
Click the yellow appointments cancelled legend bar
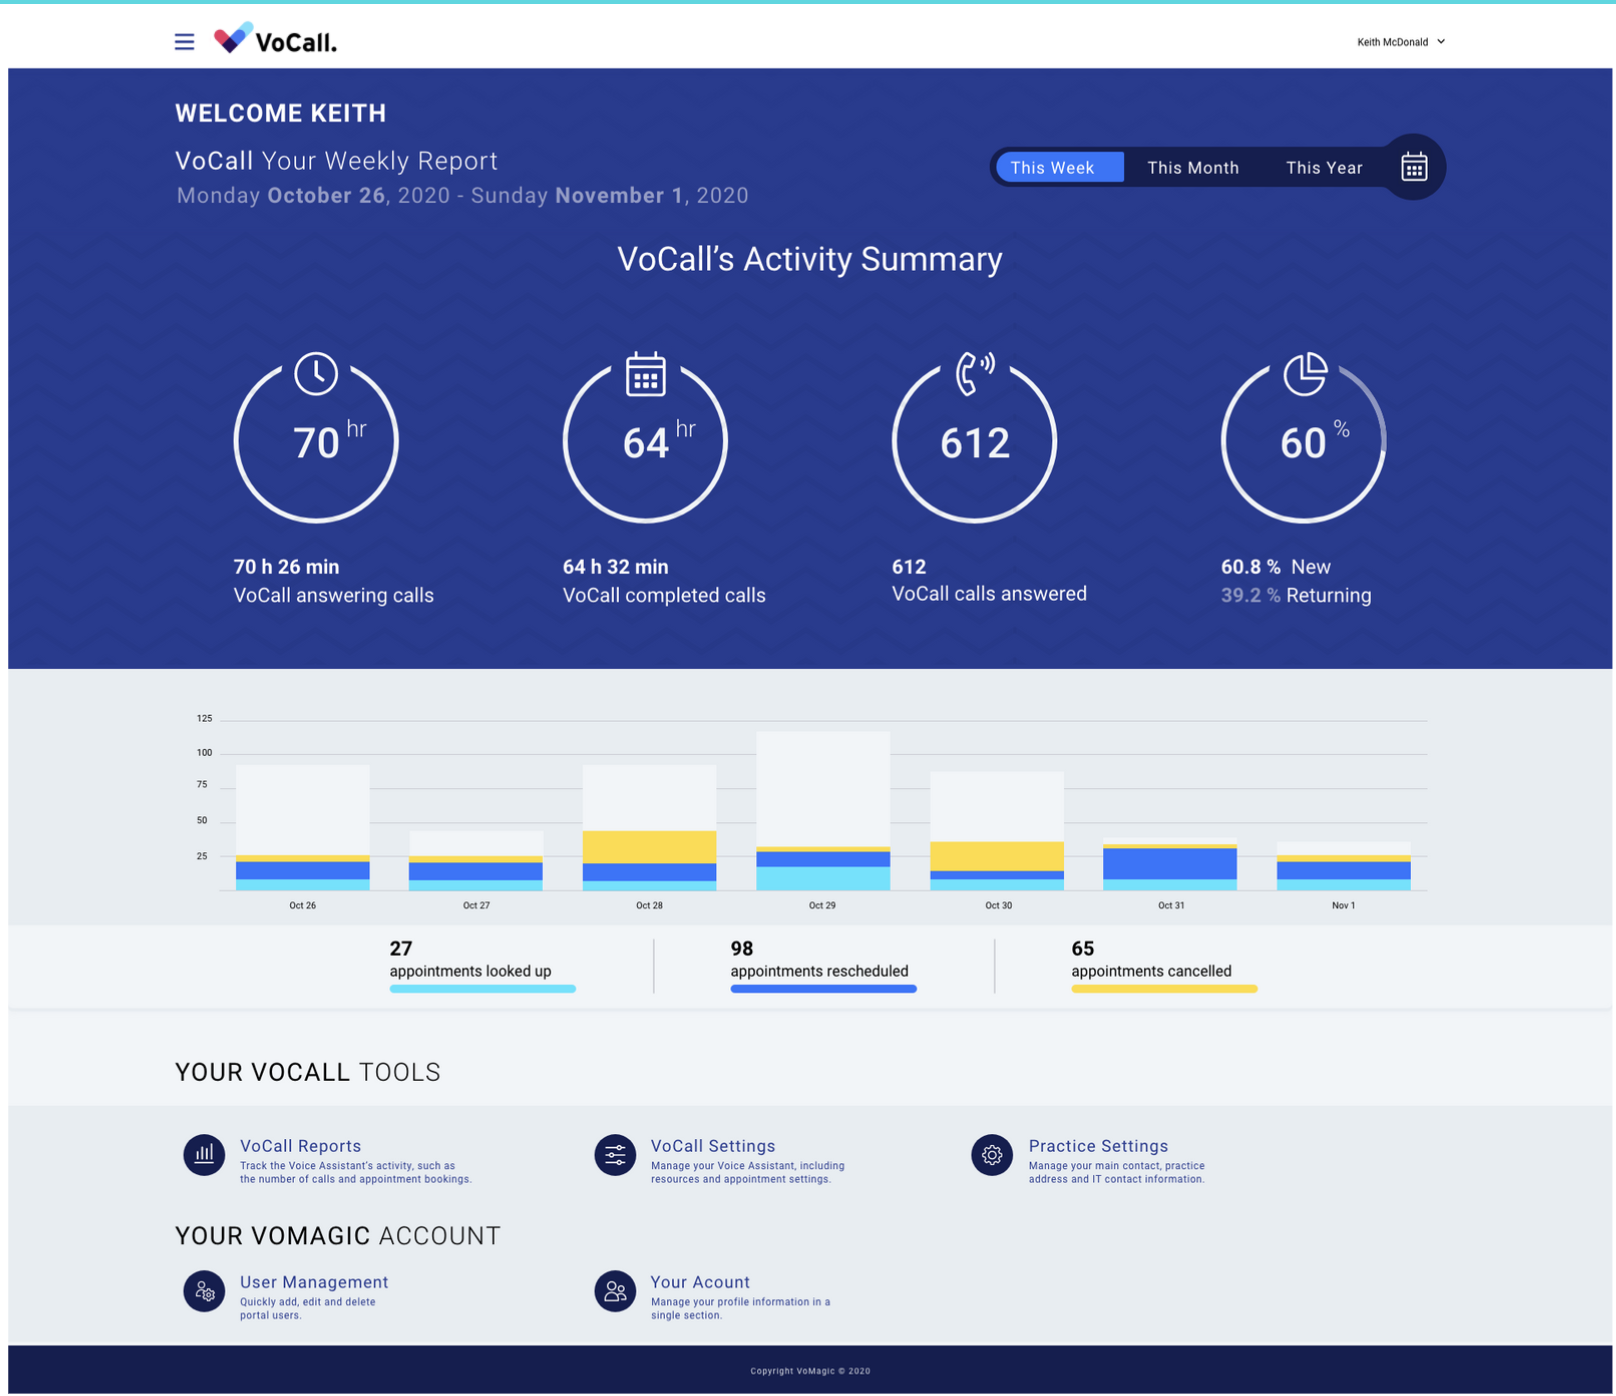point(1163,989)
